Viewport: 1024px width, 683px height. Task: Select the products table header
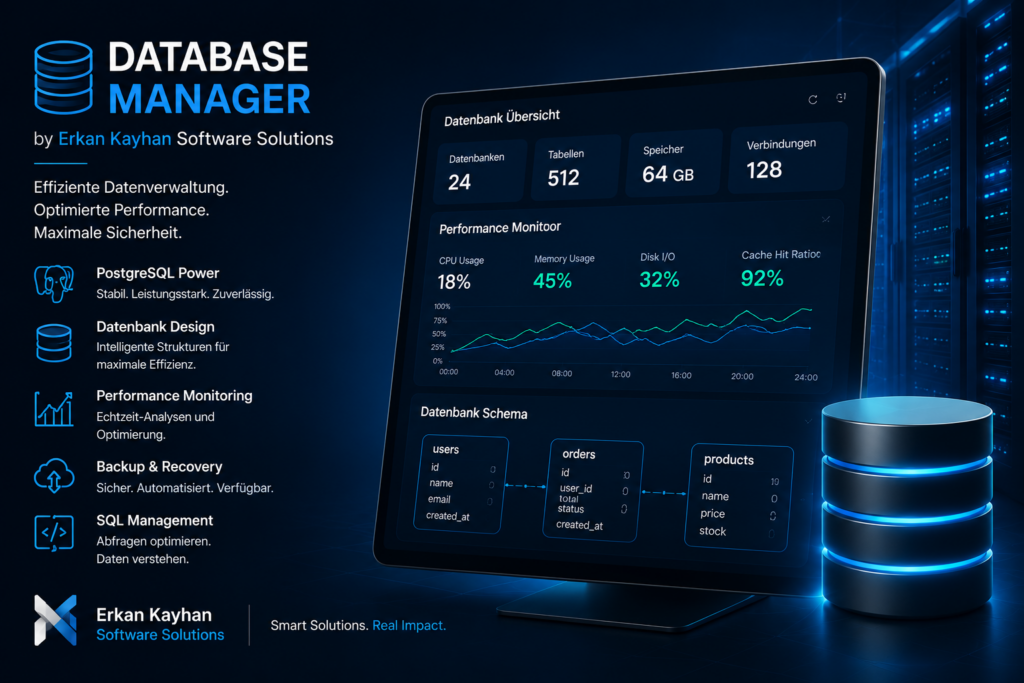pyautogui.click(x=729, y=460)
